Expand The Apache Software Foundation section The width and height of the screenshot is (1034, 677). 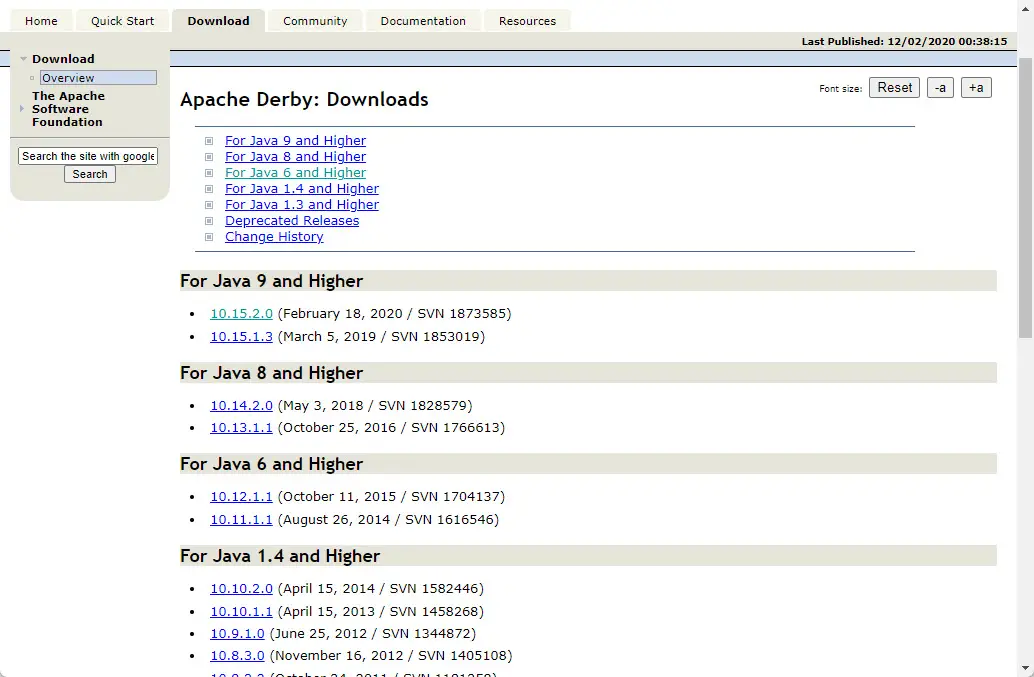[x=22, y=109]
